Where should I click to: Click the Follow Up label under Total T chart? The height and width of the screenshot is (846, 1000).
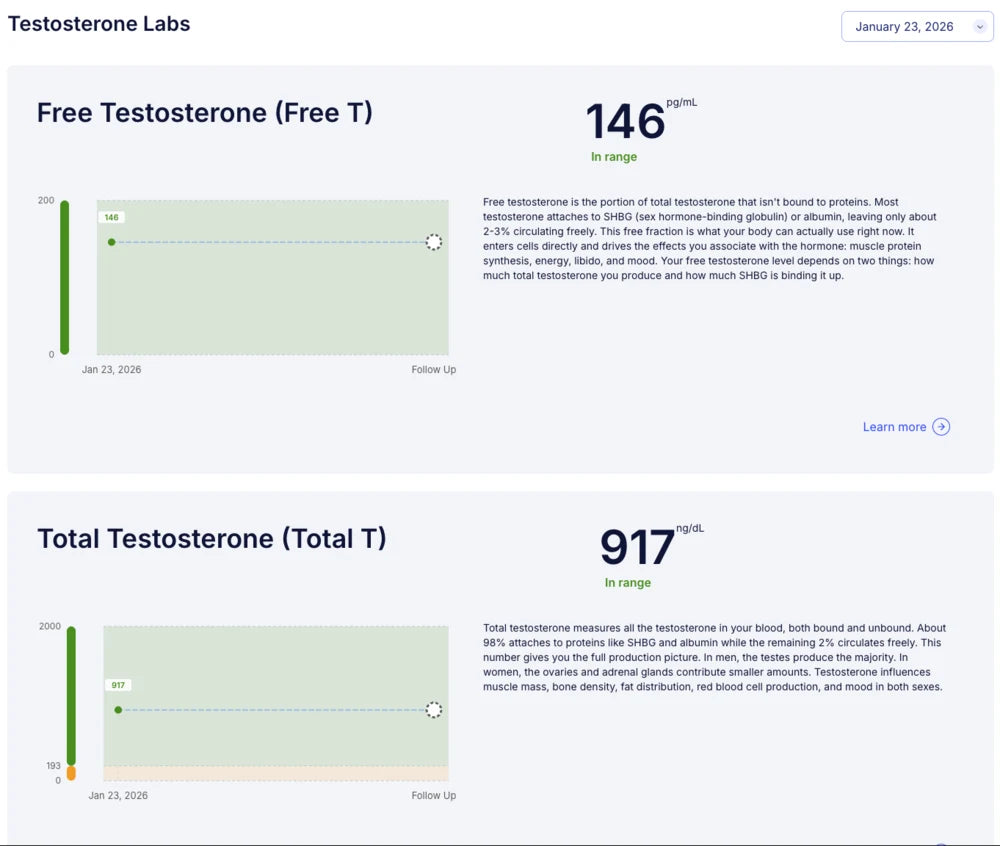click(434, 796)
